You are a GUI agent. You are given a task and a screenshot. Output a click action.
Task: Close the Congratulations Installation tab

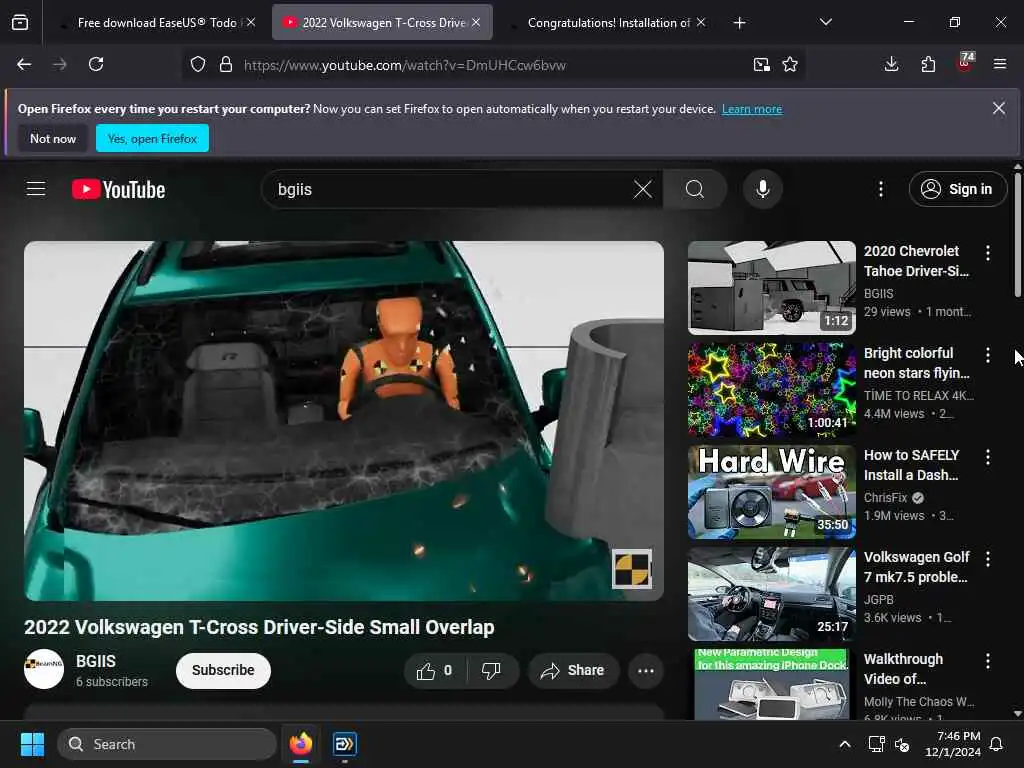coord(701,22)
